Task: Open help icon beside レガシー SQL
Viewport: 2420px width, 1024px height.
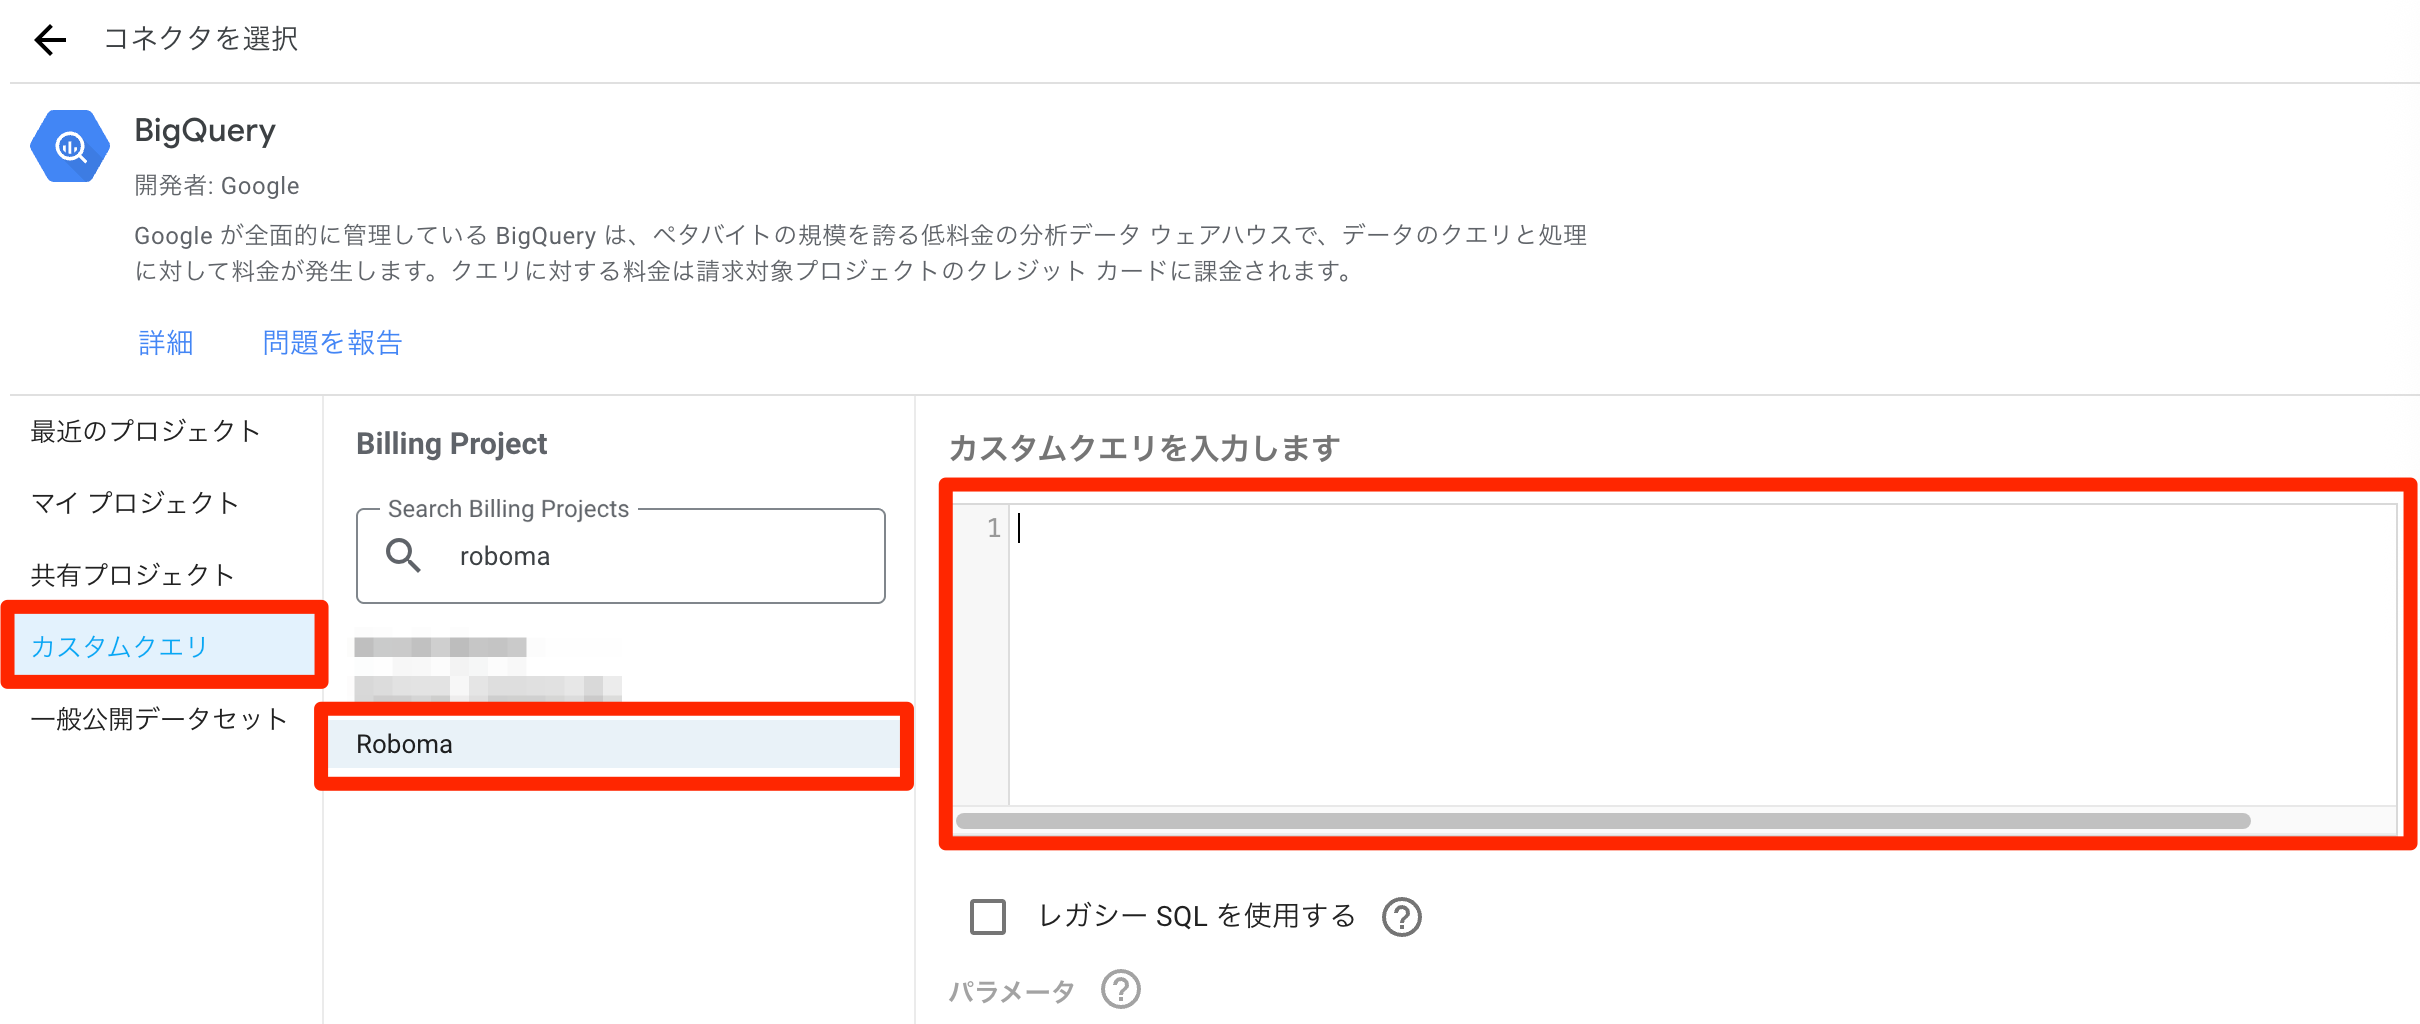Action: tap(1401, 916)
